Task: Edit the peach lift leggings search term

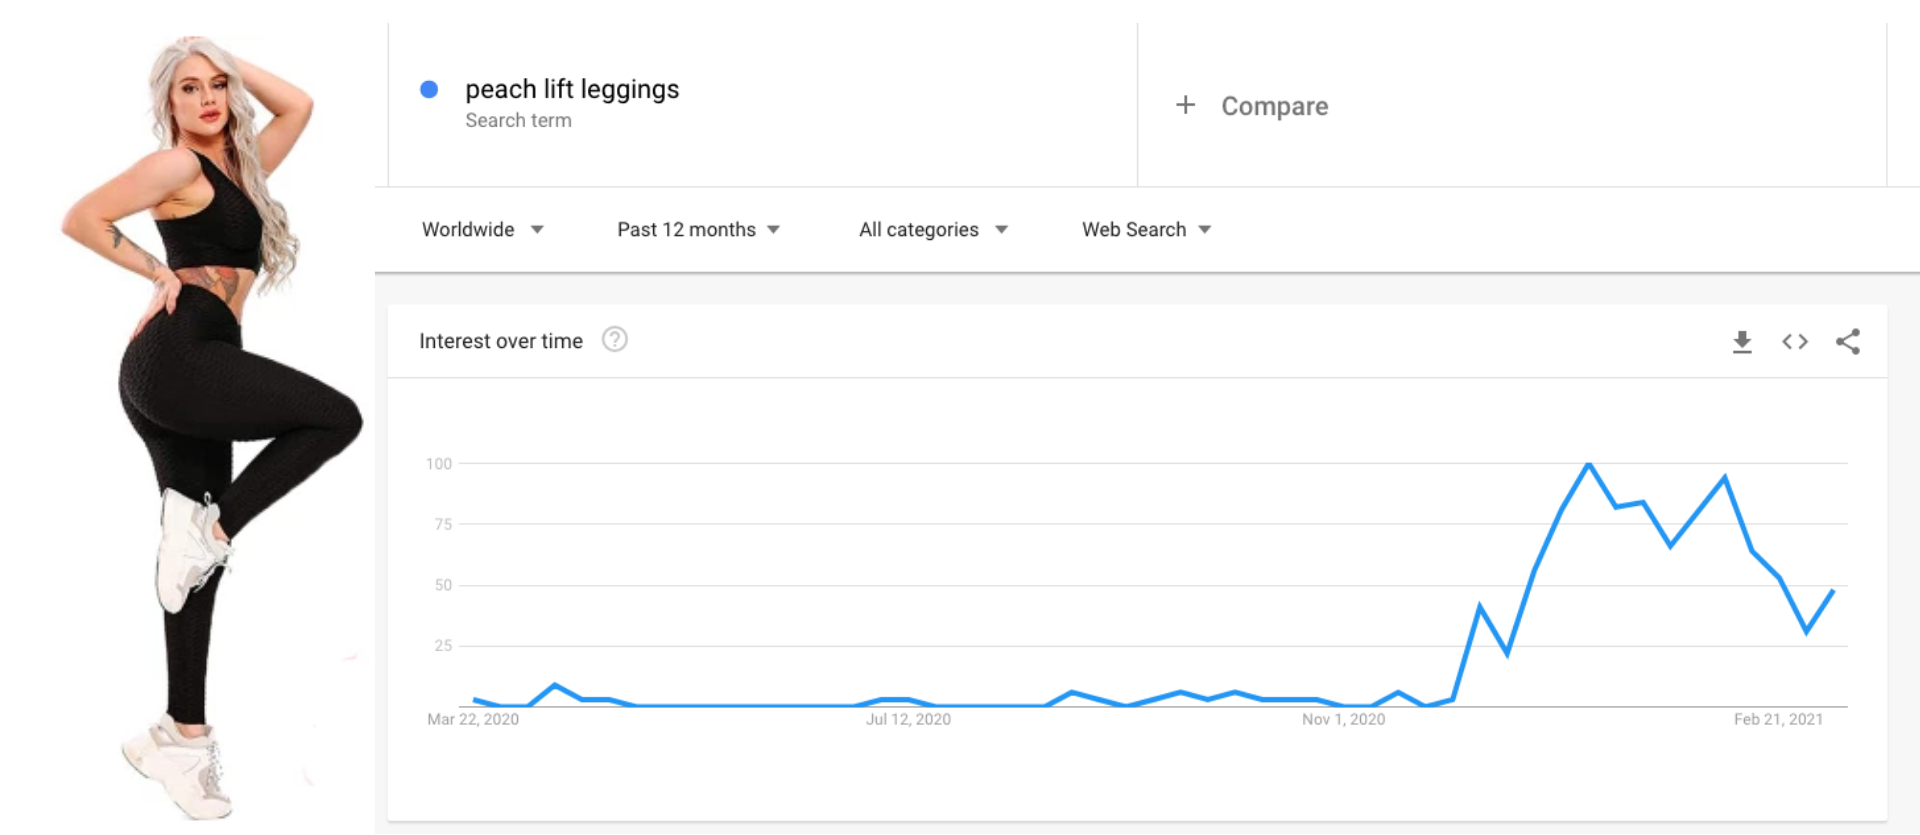Action: tap(572, 90)
